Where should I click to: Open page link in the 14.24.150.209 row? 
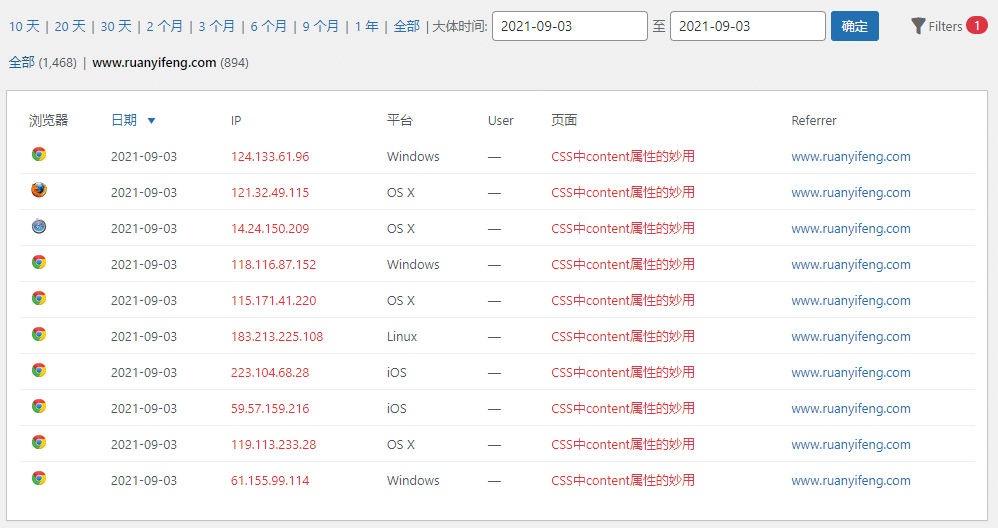622,228
